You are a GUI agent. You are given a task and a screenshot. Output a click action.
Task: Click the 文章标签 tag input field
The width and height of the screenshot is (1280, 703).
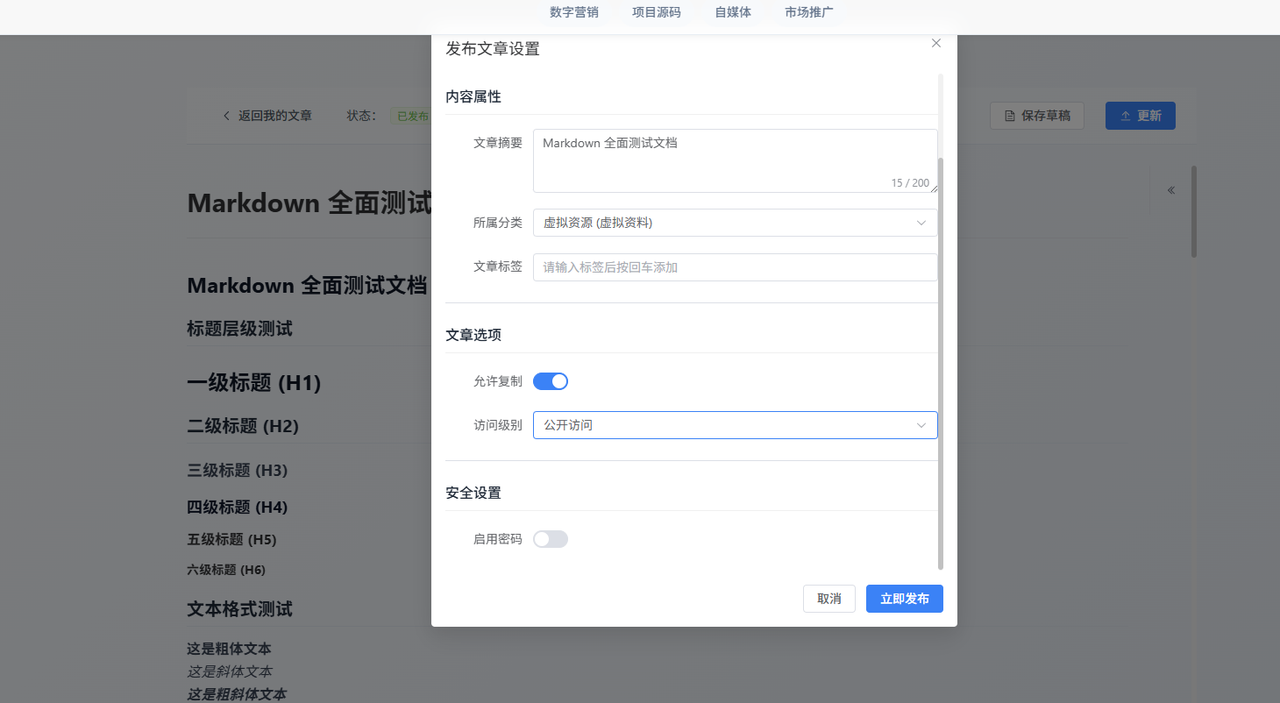(x=735, y=267)
